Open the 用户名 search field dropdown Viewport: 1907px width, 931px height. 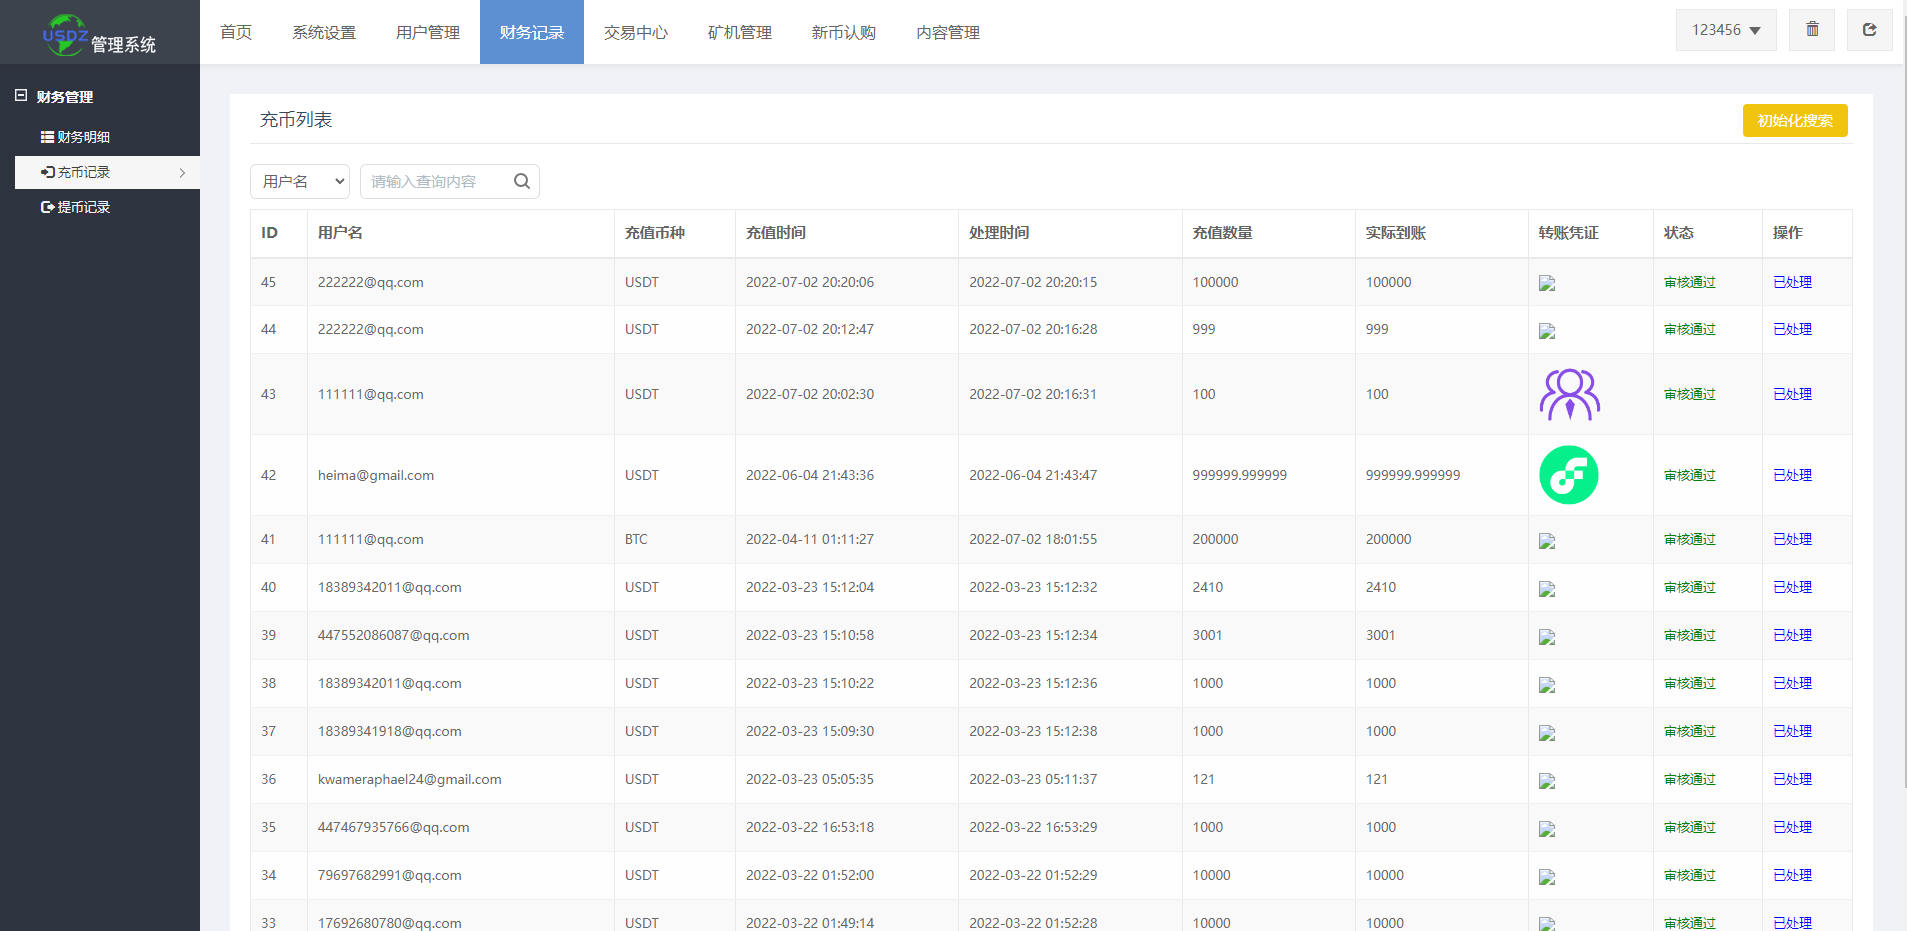coord(300,181)
